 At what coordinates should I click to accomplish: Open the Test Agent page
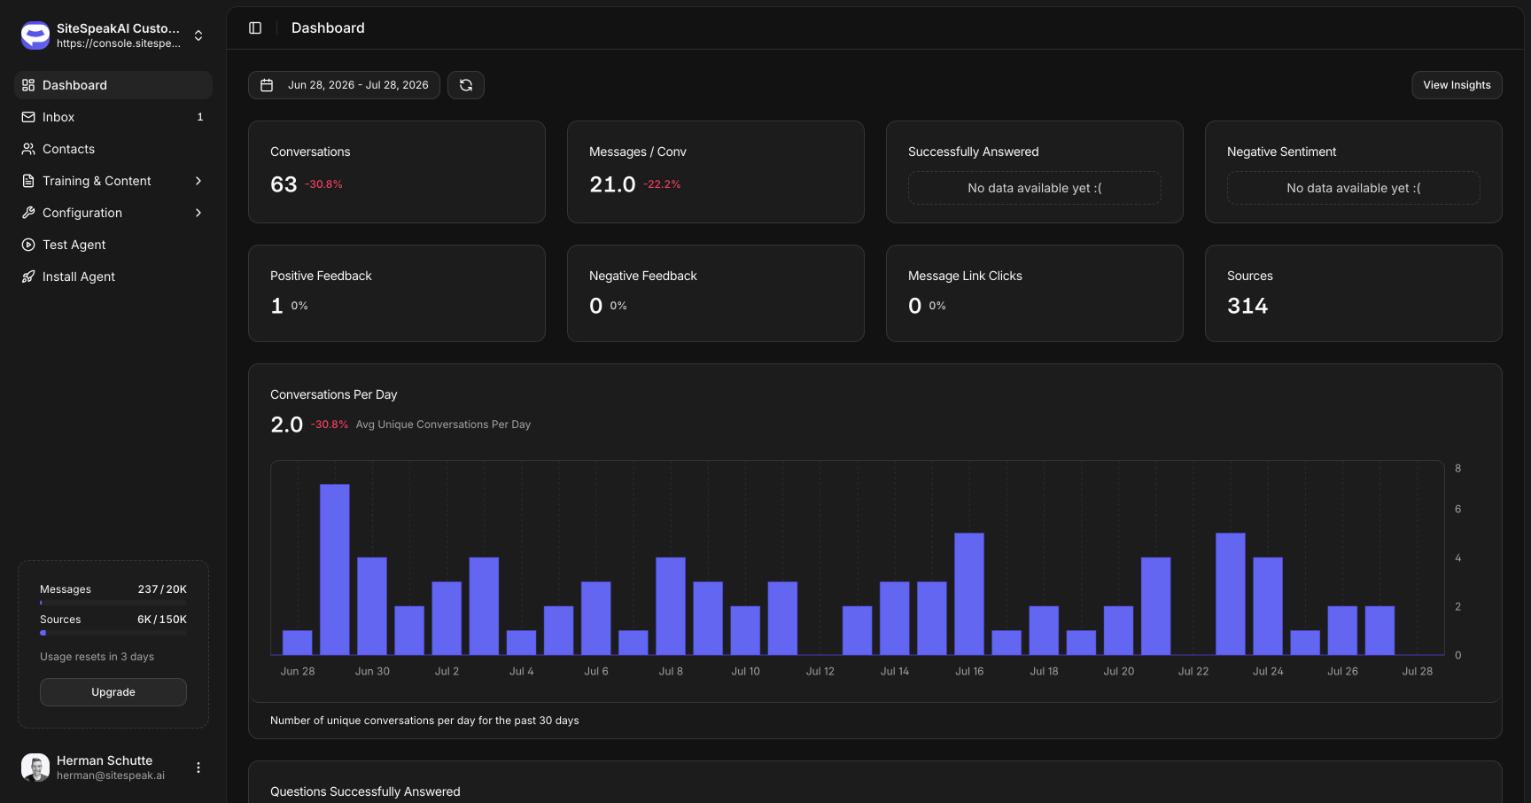pos(113,245)
